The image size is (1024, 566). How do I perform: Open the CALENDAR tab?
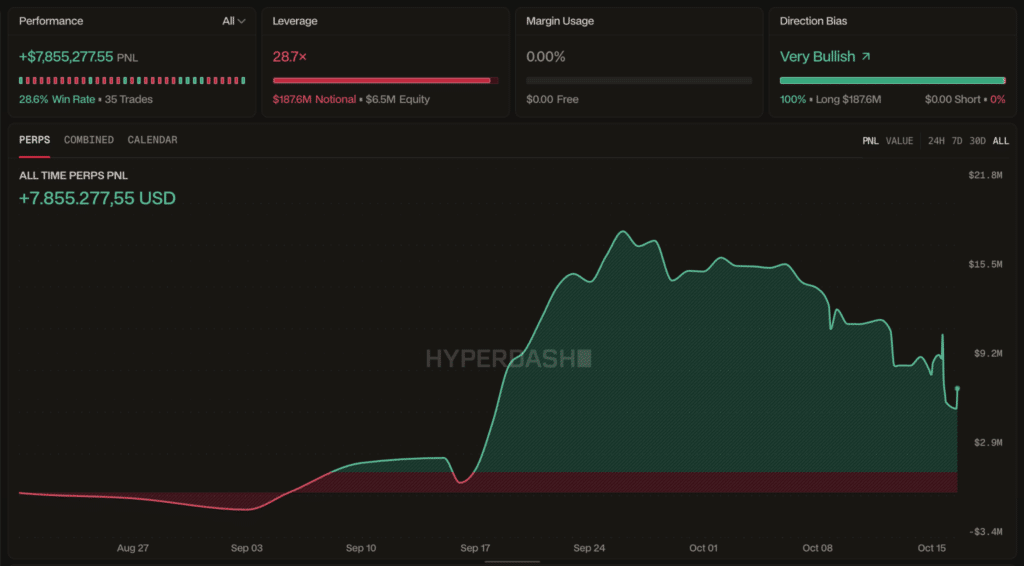point(152,140)
